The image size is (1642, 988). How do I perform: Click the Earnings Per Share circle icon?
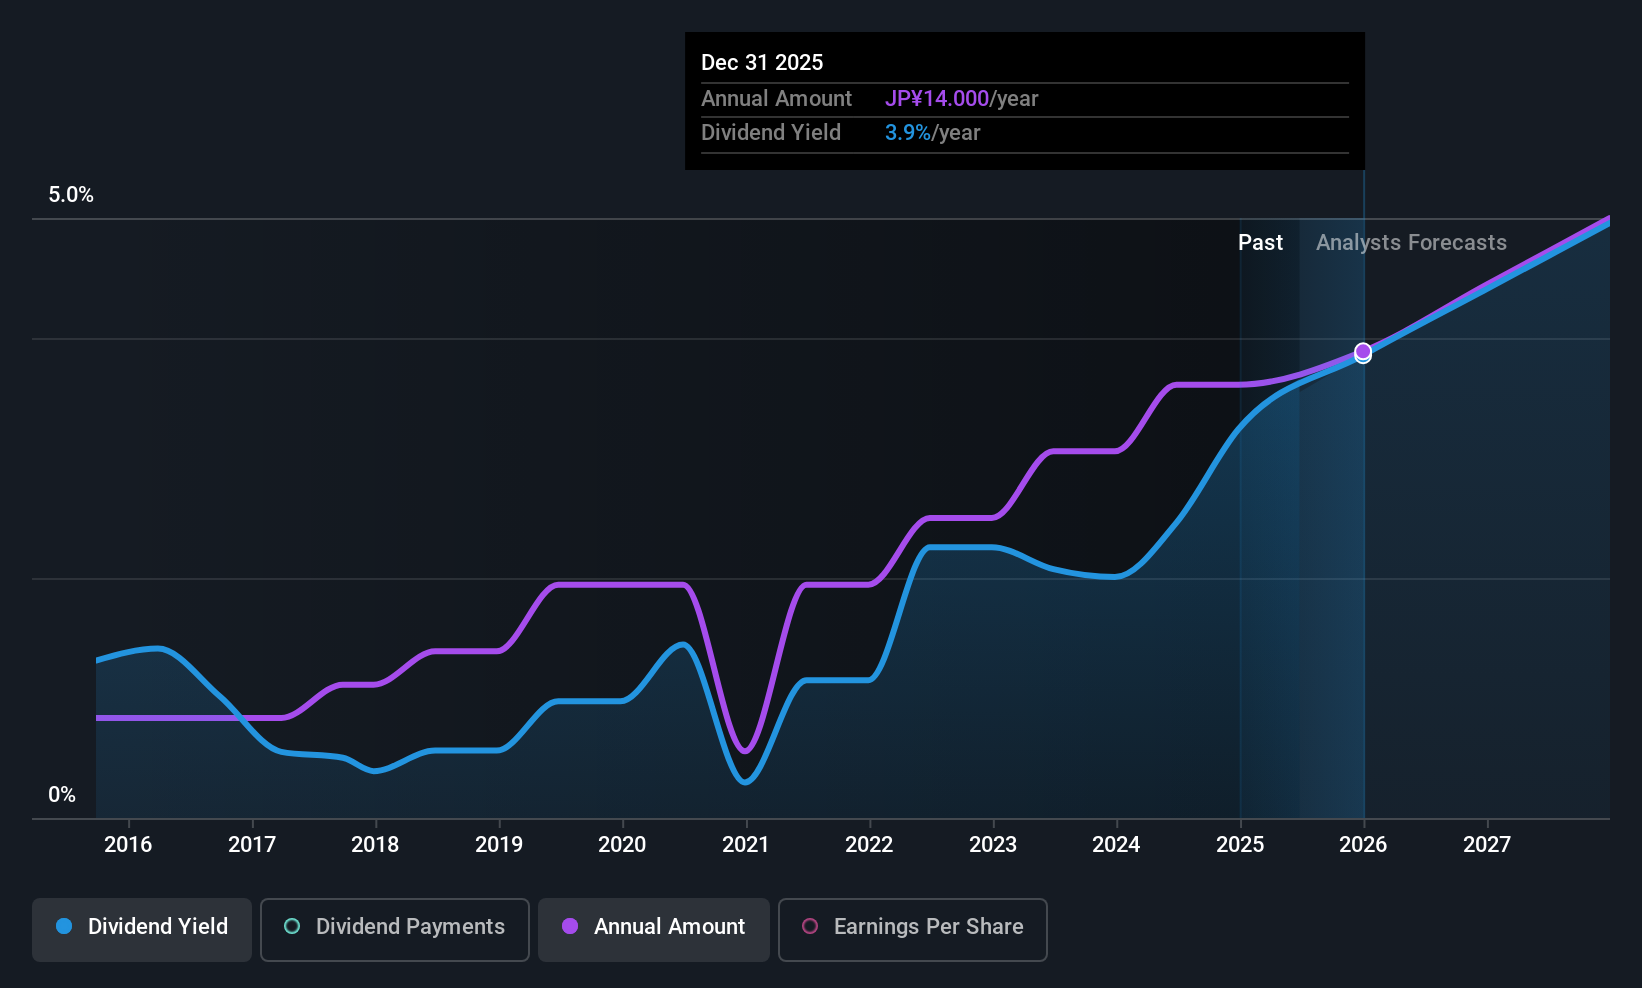coord(810,926)
